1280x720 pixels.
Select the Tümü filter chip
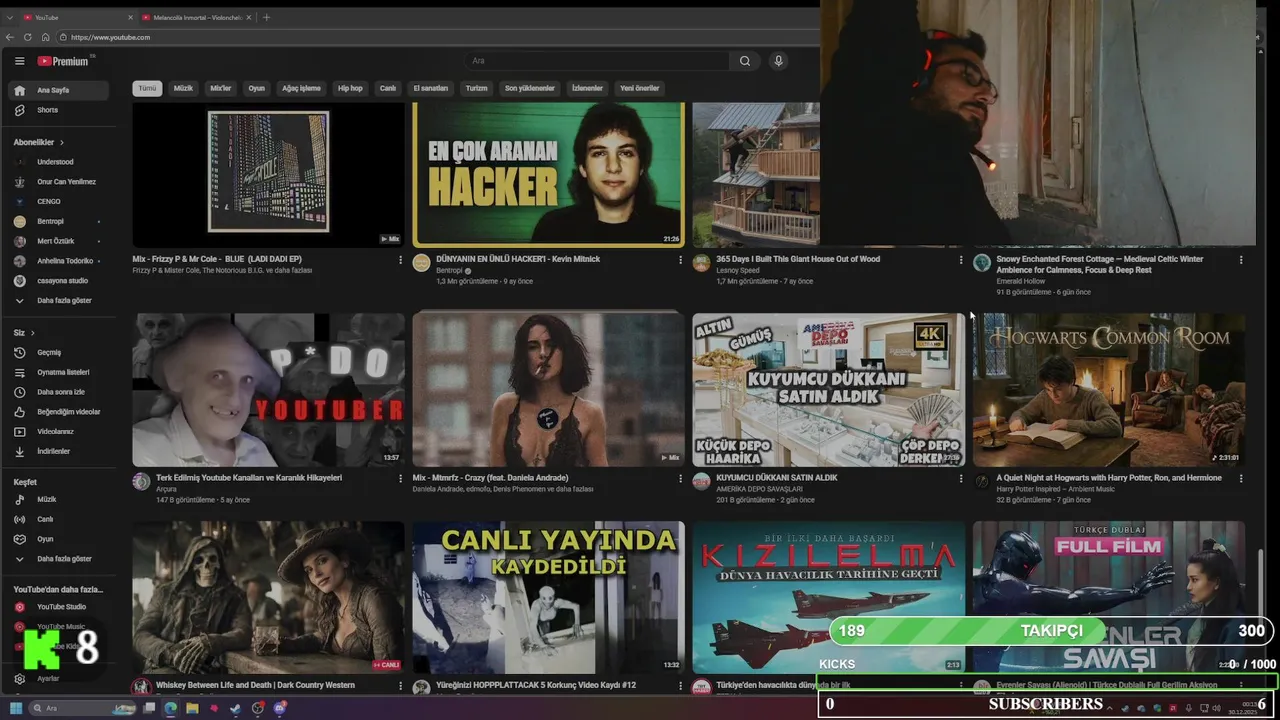(x=147, y=88)
